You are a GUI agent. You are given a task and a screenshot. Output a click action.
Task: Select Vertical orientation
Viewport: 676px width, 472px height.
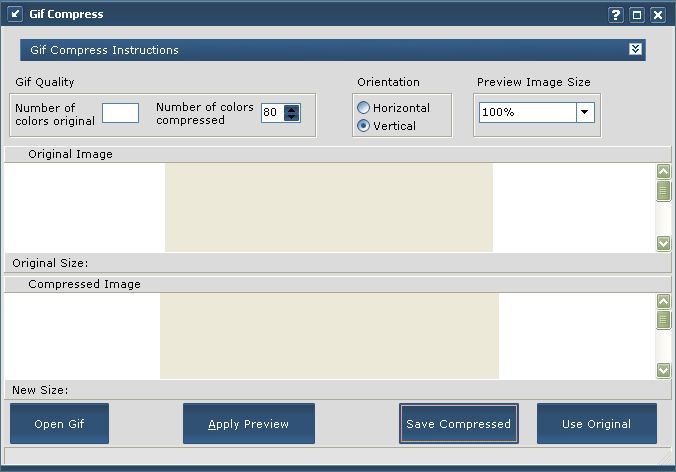pos(364,126)
